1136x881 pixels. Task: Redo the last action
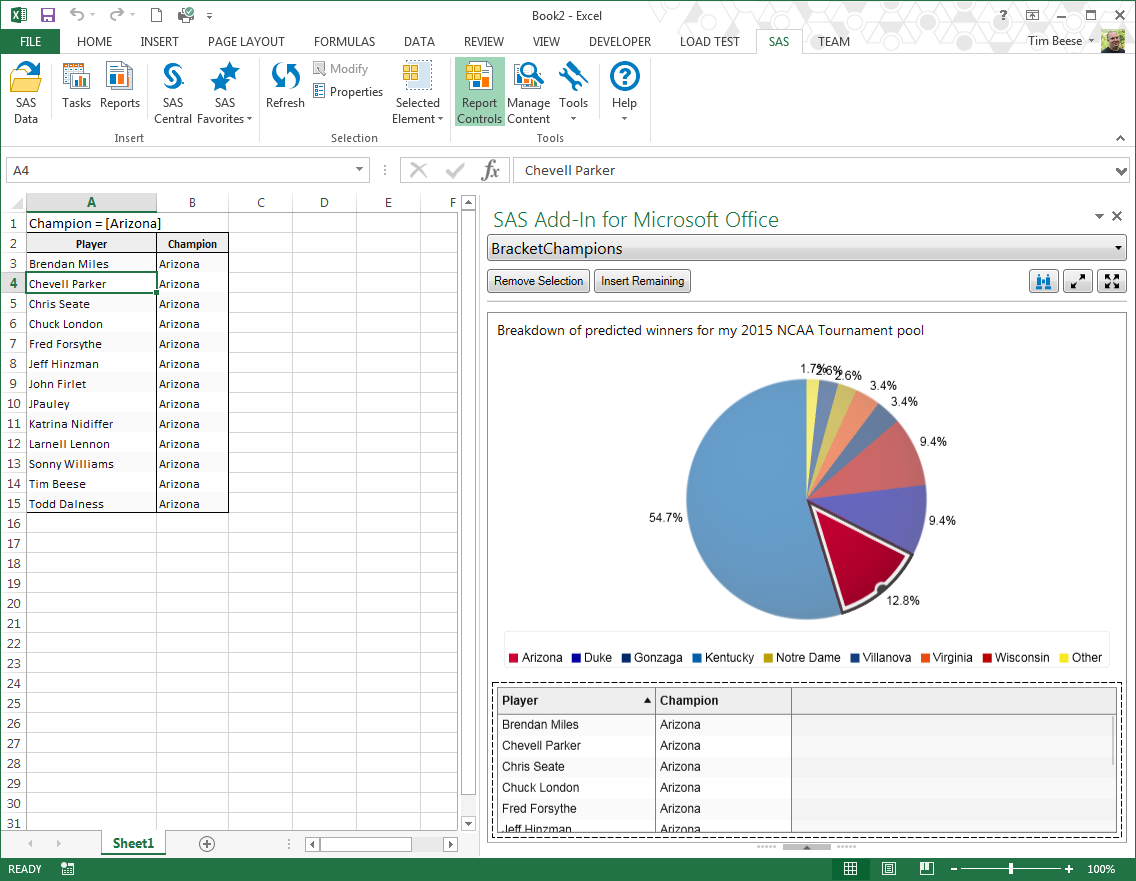click(116, 15)
